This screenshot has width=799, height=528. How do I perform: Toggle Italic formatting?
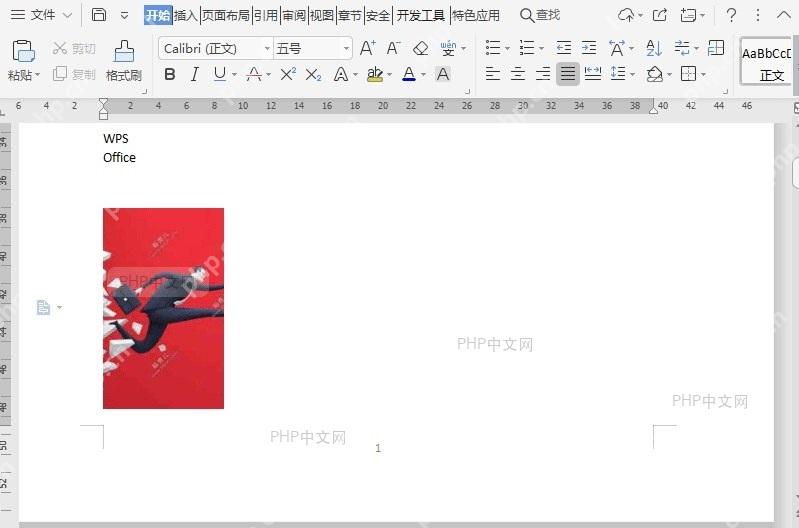tap(195, 74)
